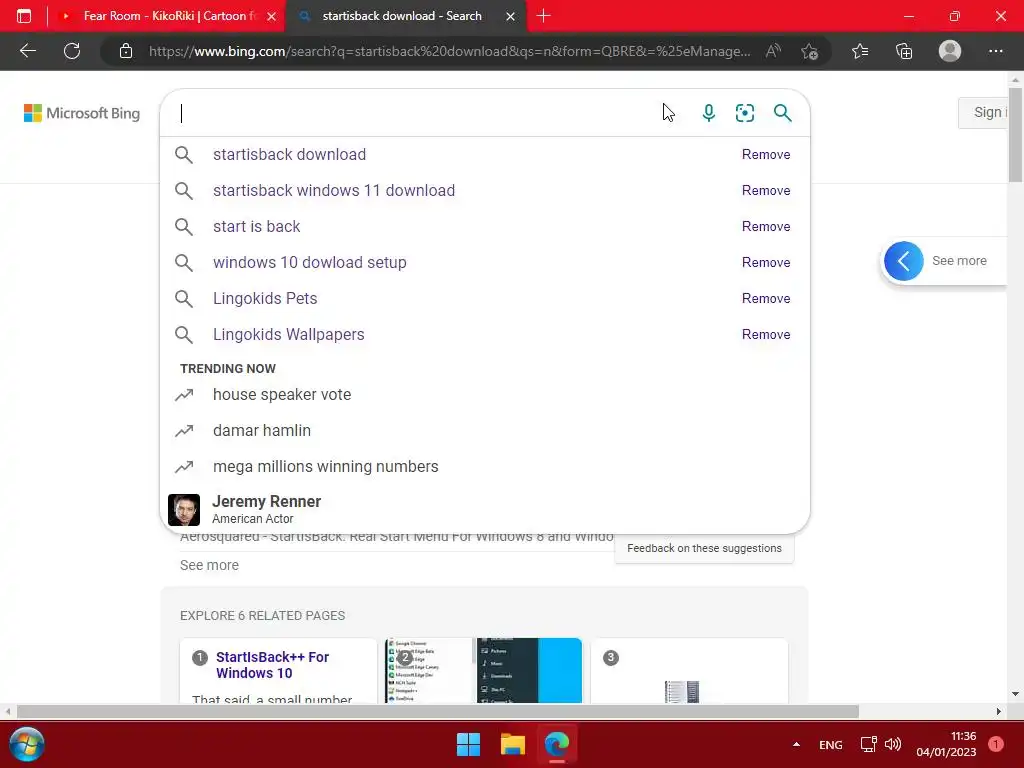This screenshot has width=1024, height=768.
Task: Add this page to favorites star
Action: [x=810, y=51]
